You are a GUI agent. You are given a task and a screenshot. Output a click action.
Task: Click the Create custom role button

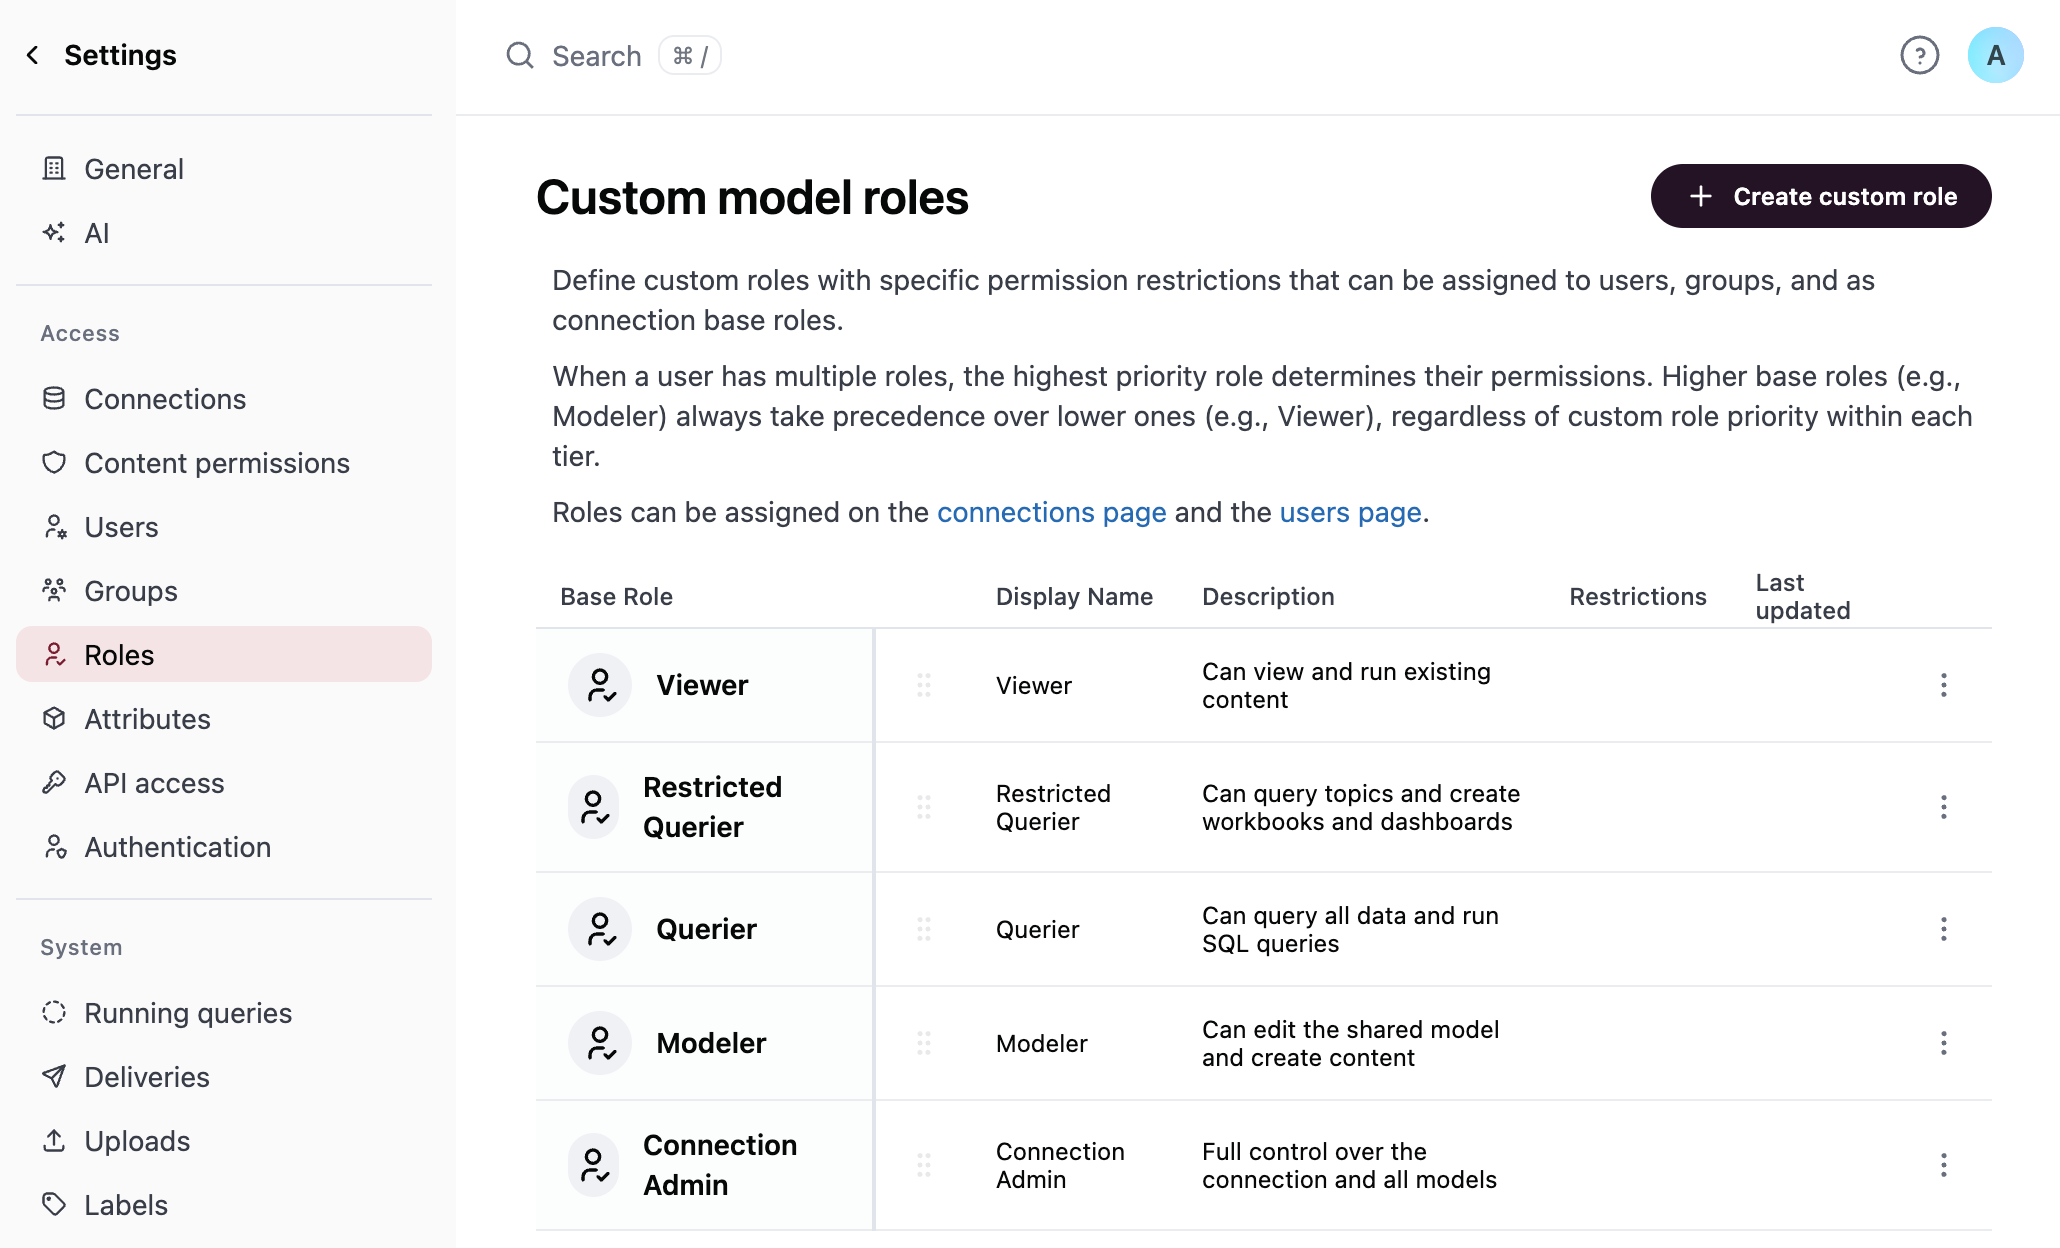point(1820,196)
